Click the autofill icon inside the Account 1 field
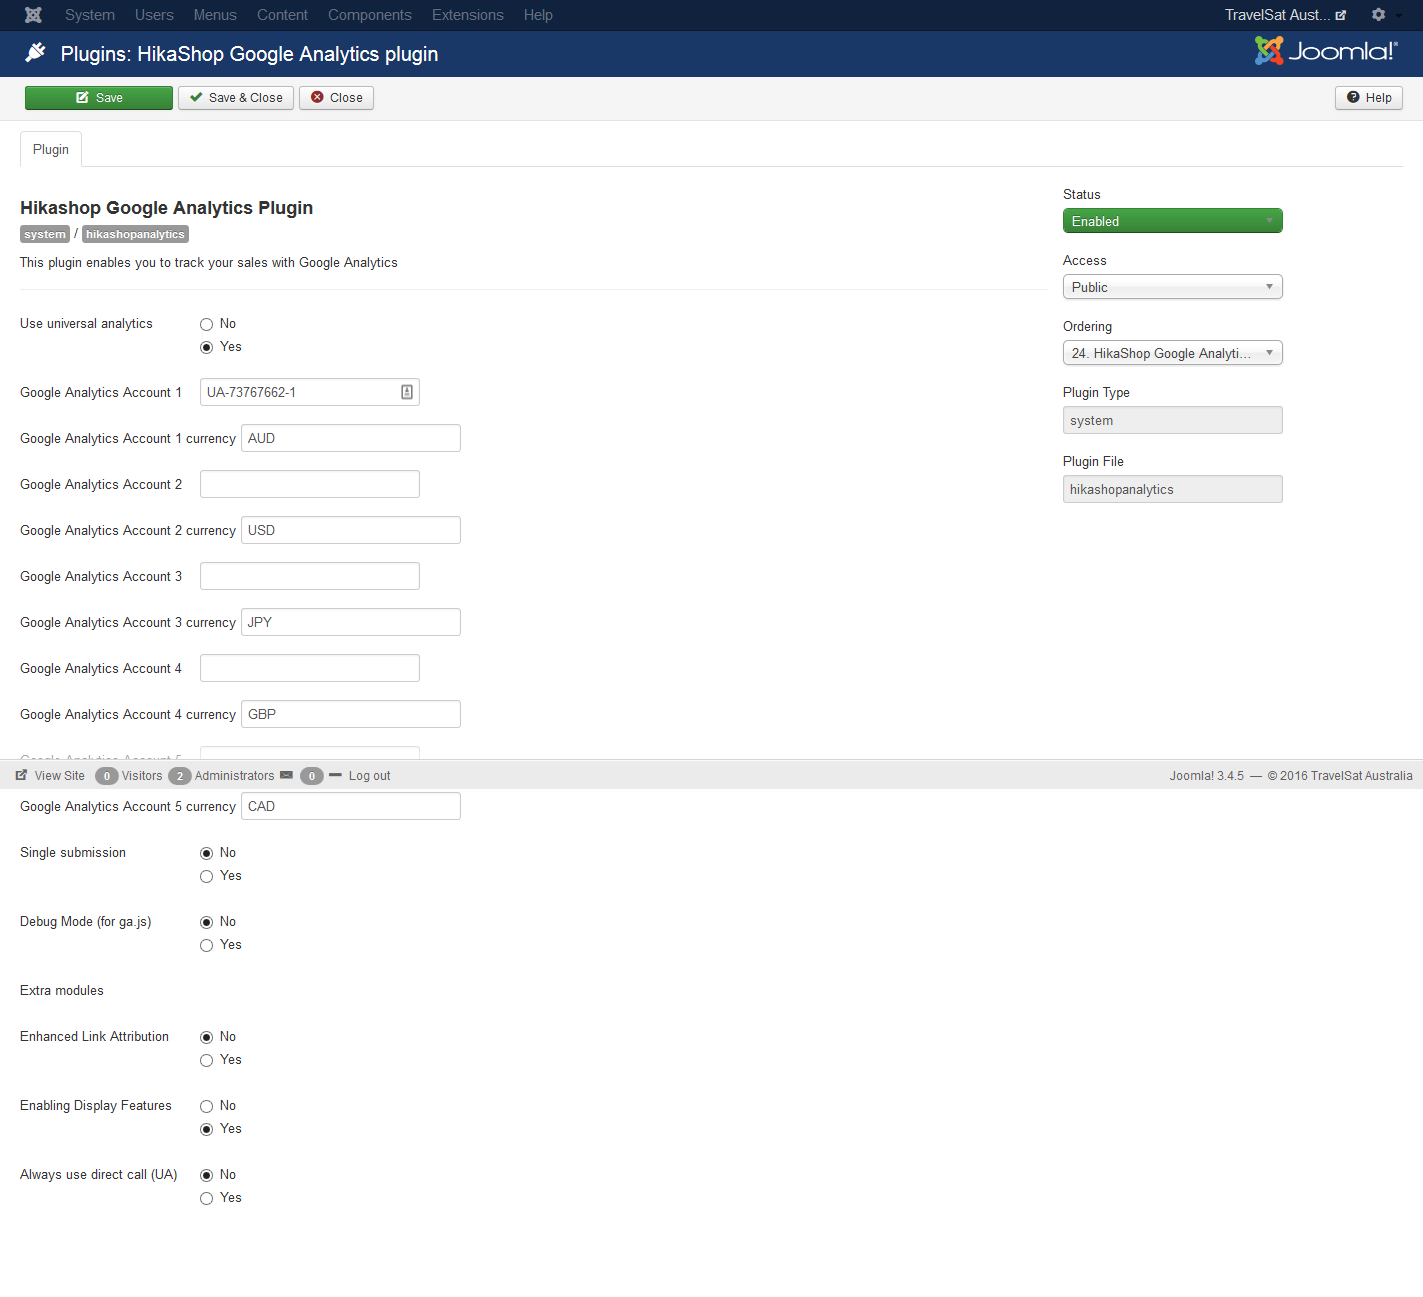The image size is (1423, 1297). click(x=407, y=392)
